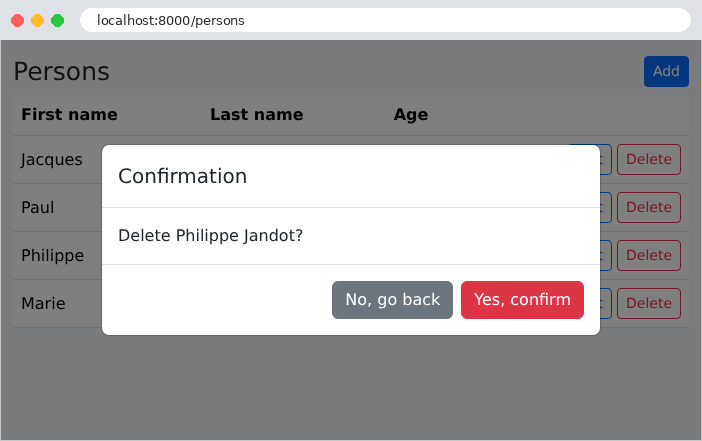Close the window with red button
The image size is (702, 441).
18,21
